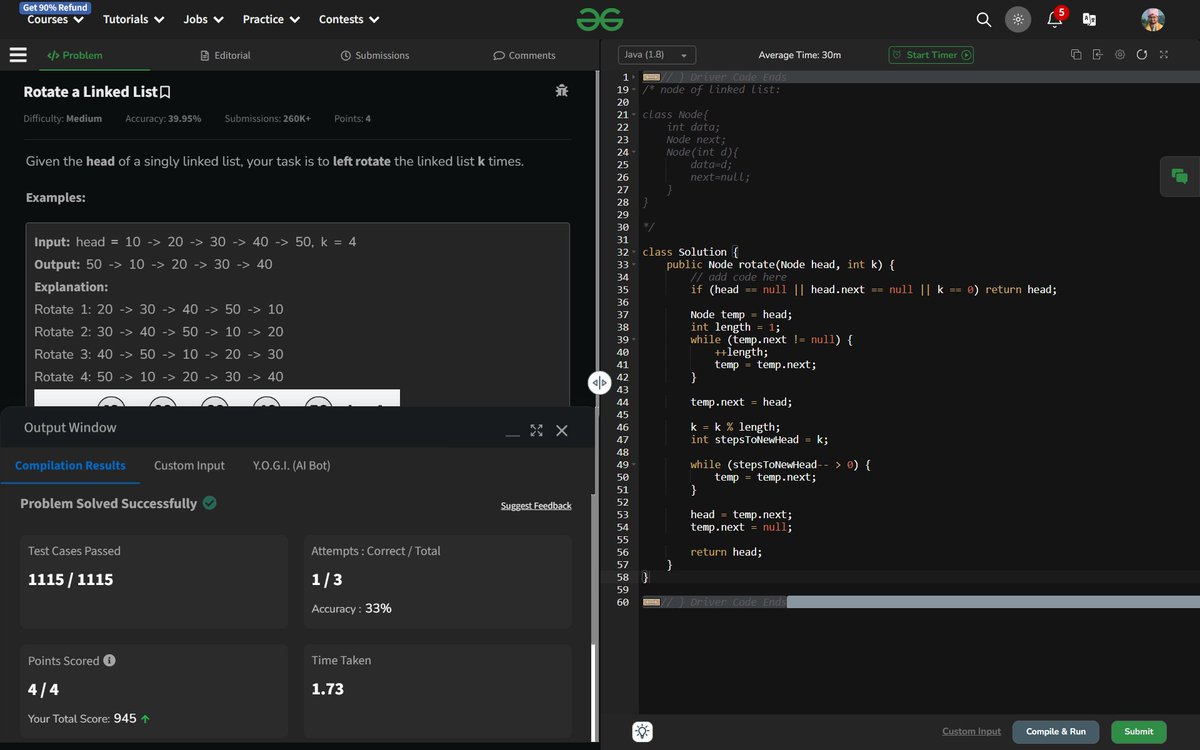Click 'Test Cases Passed' 1115 / 1115 value
This screenshot has height=750, width=1200.
[x=71, y=580]
